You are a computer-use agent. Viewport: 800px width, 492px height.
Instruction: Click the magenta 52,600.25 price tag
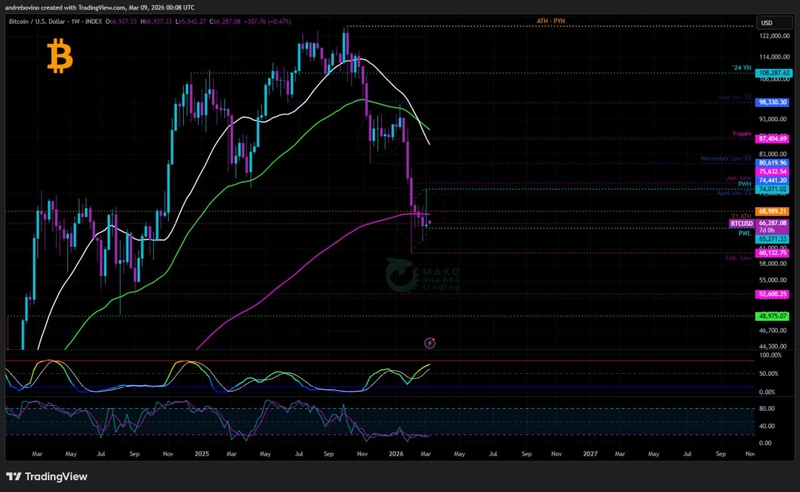point(773,294)
